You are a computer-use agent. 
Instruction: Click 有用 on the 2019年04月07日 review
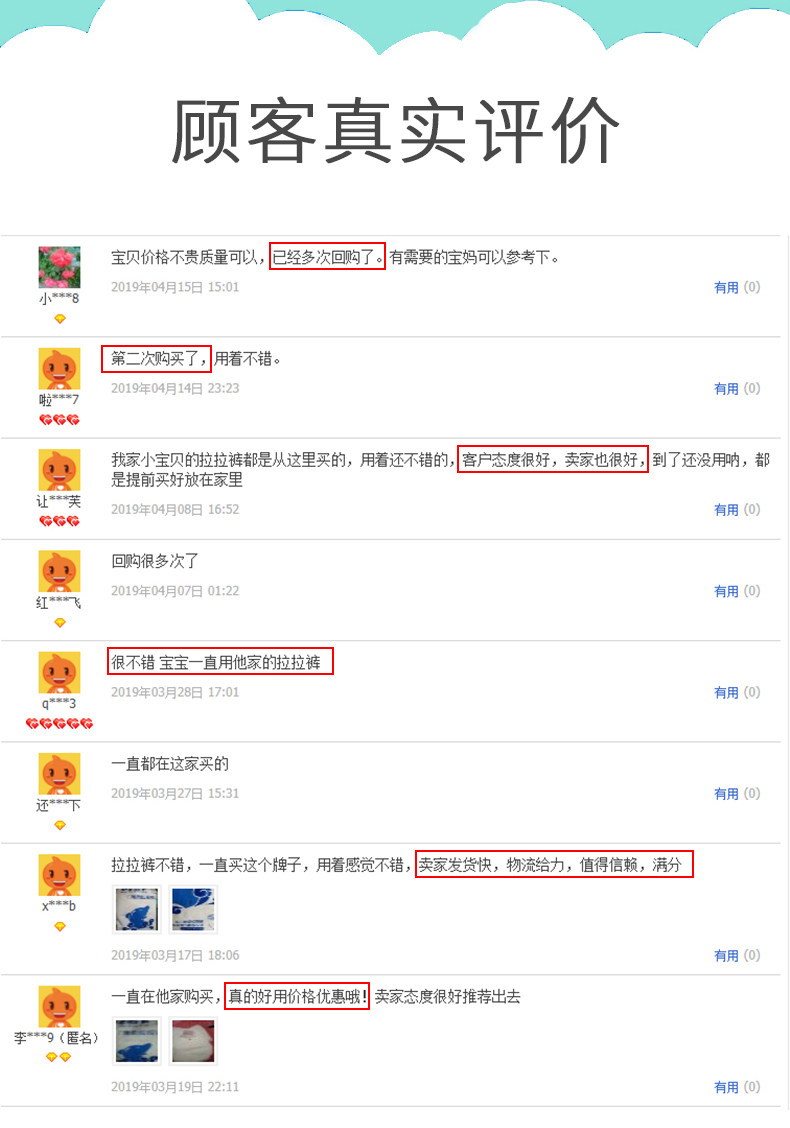click(726, 591)
